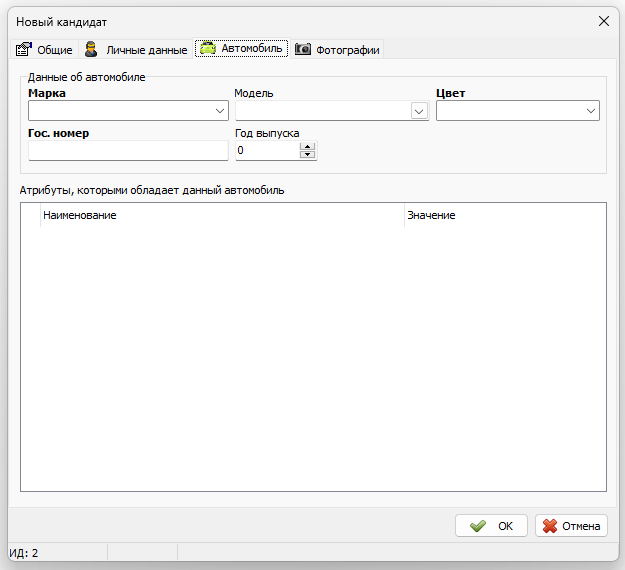The image size is (625, 570).
Task: Increase Год выпуска with up arrow
Action: (x=307, y=147)
